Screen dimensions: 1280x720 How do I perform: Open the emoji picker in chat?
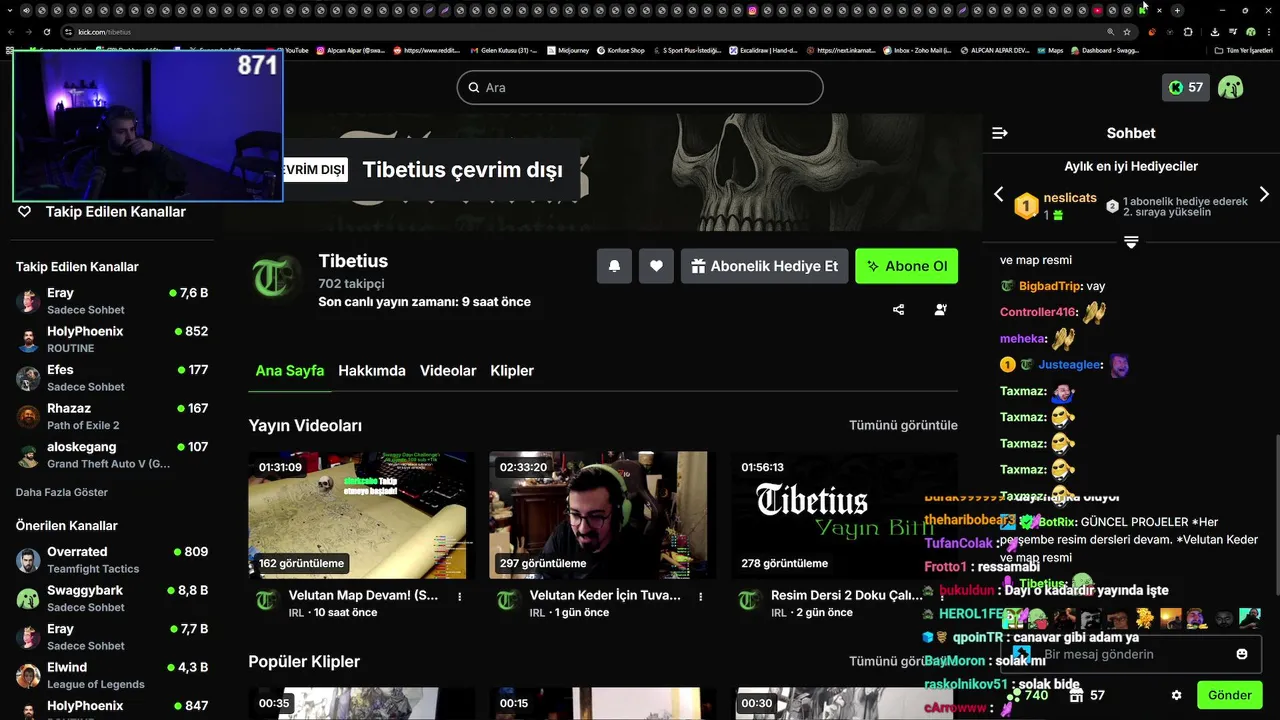point(1242,654)
